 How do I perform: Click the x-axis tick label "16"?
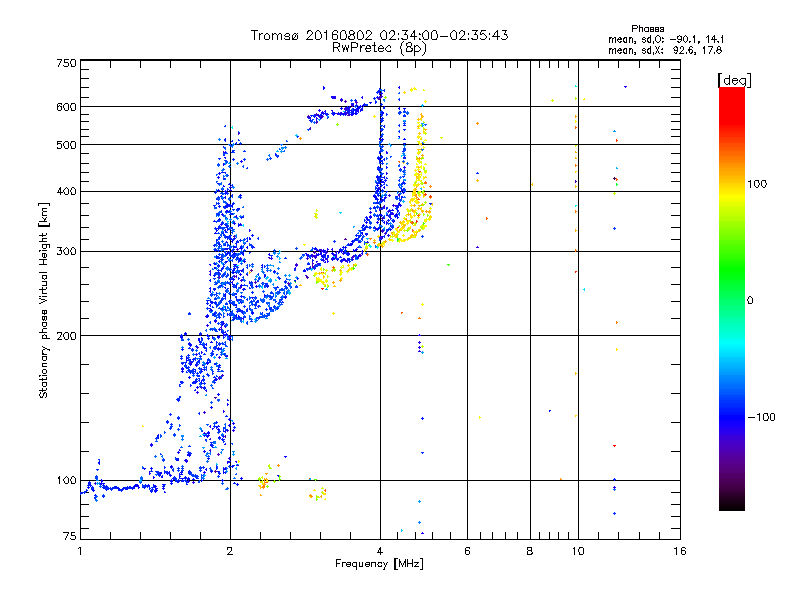pos(680,551)
